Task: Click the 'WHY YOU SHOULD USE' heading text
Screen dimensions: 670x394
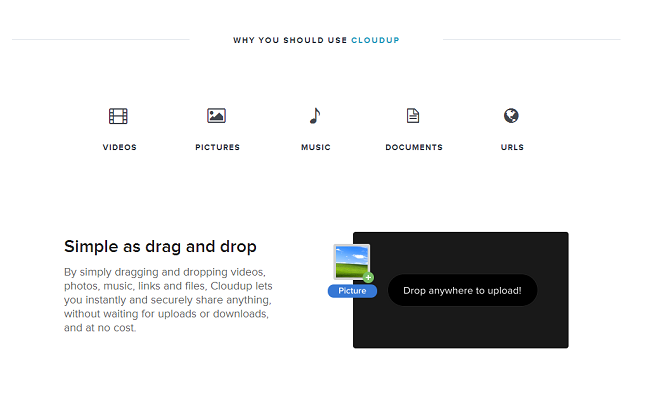Action: tap(290, 40)
